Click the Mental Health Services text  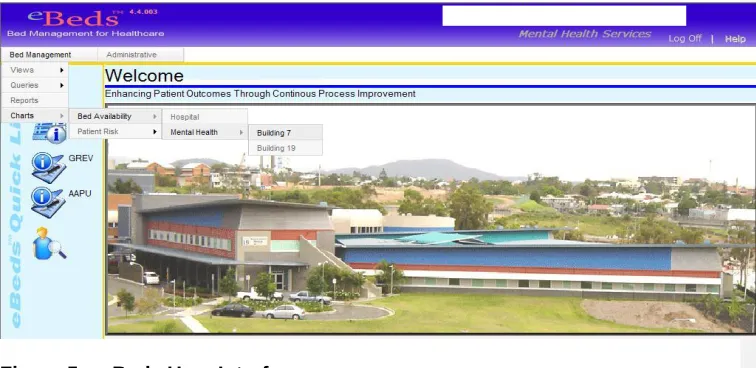pos(584,34)
